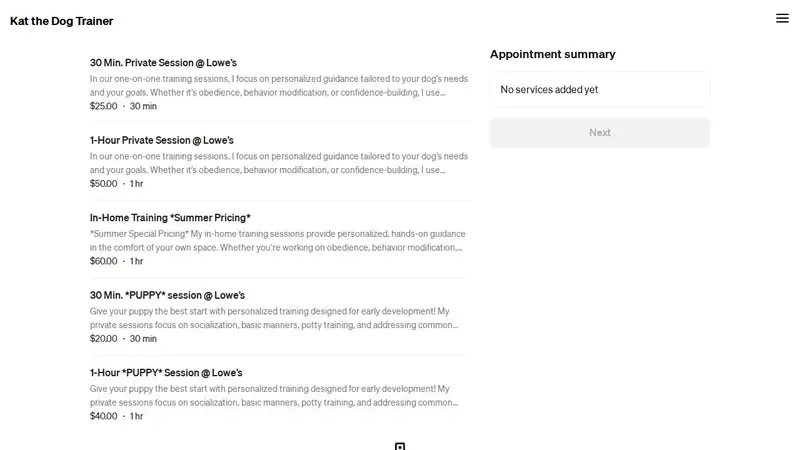Click the Kat the Dog Trainer title
Screen dimensions: 800x450
pos(62,21)
